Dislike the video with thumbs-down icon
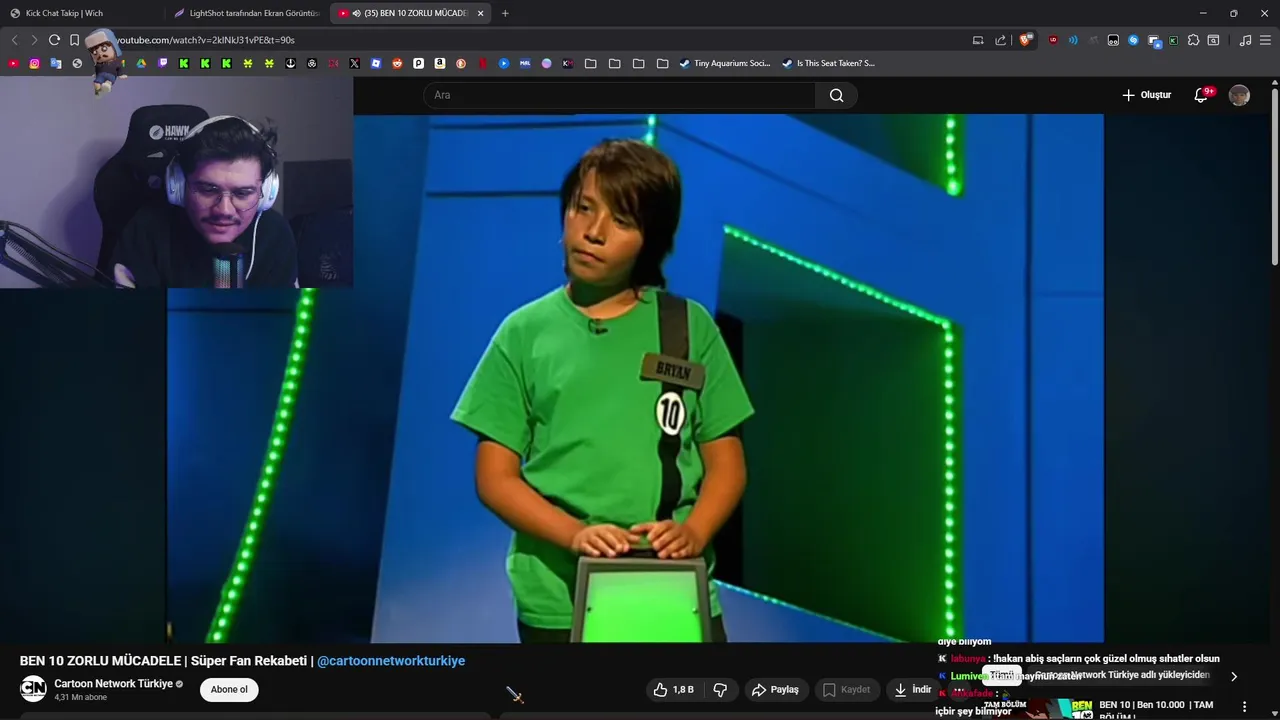 [720, 689]
